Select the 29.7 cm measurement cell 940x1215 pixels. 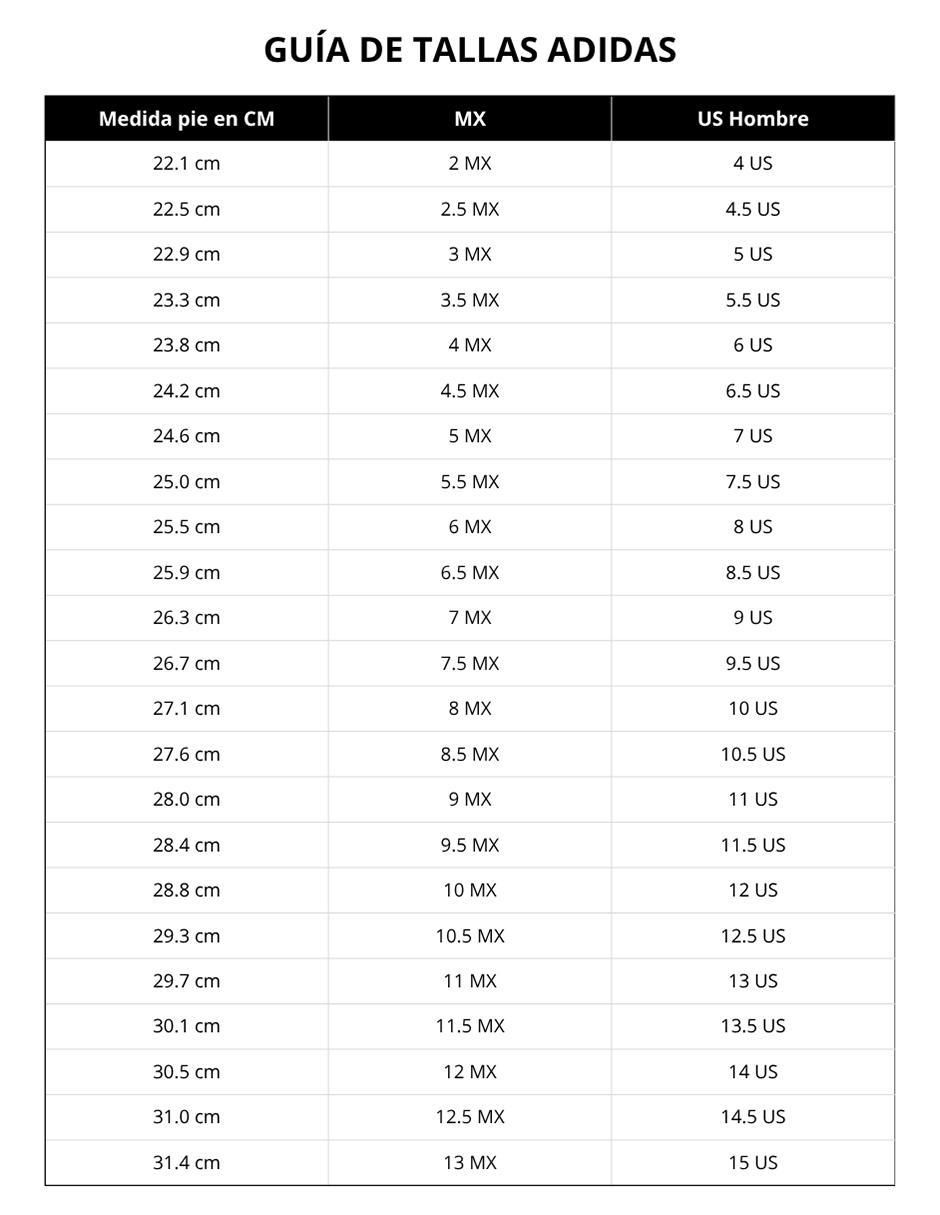pos(186,981)
